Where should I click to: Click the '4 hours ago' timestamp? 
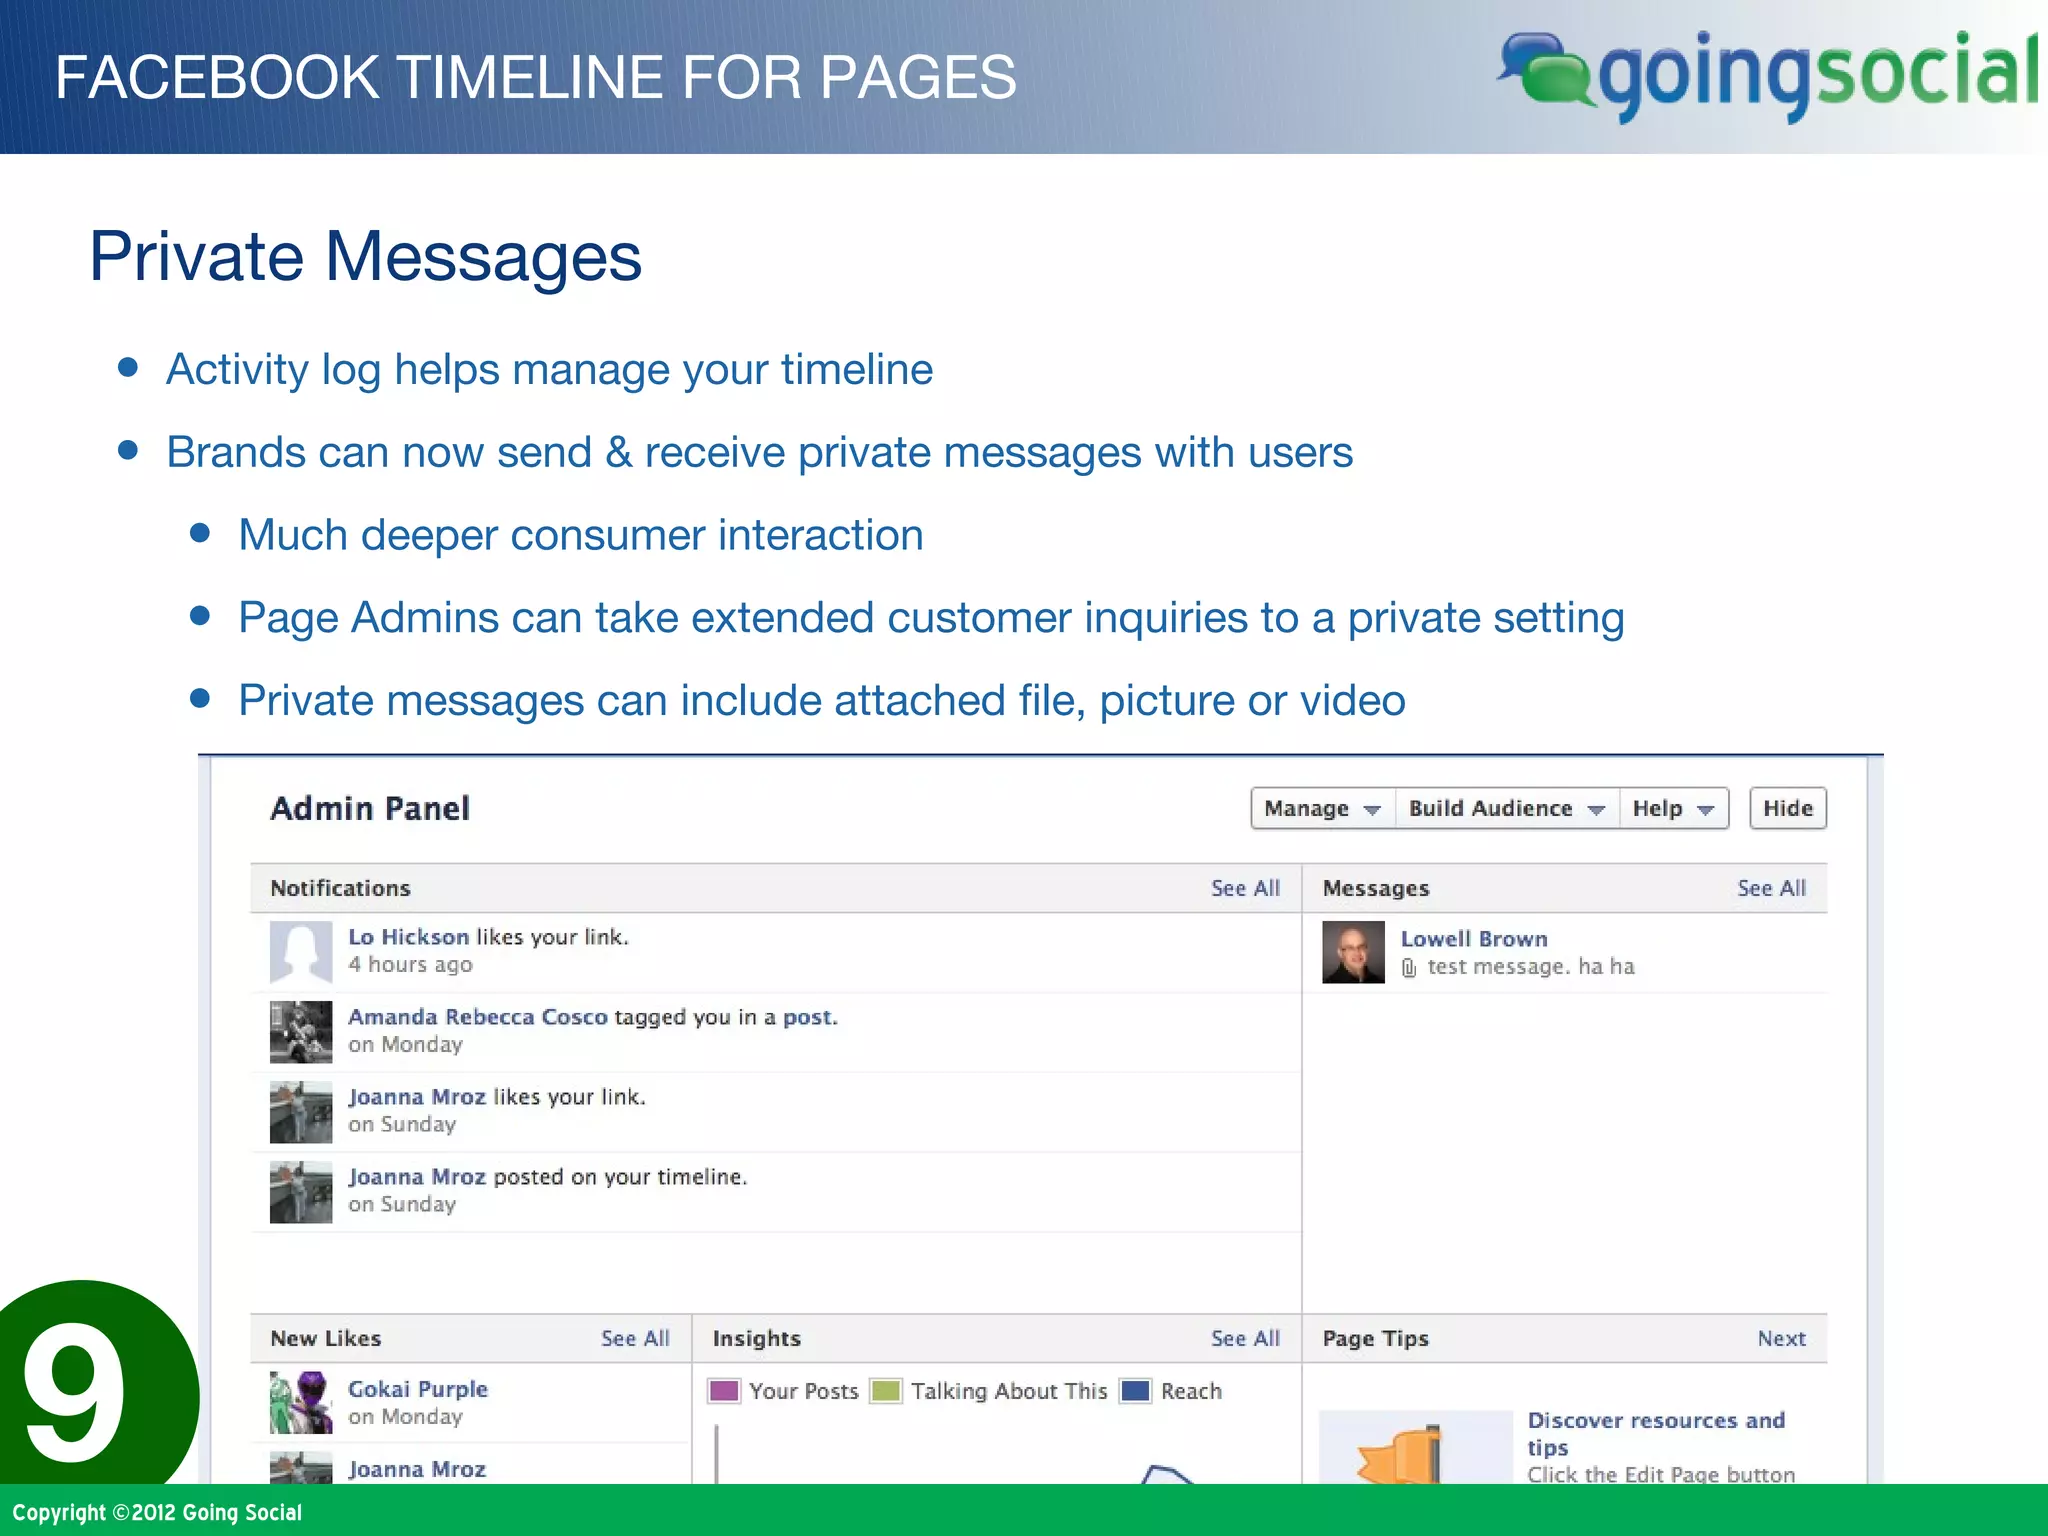pyautogui.click(x=410, y=965)
